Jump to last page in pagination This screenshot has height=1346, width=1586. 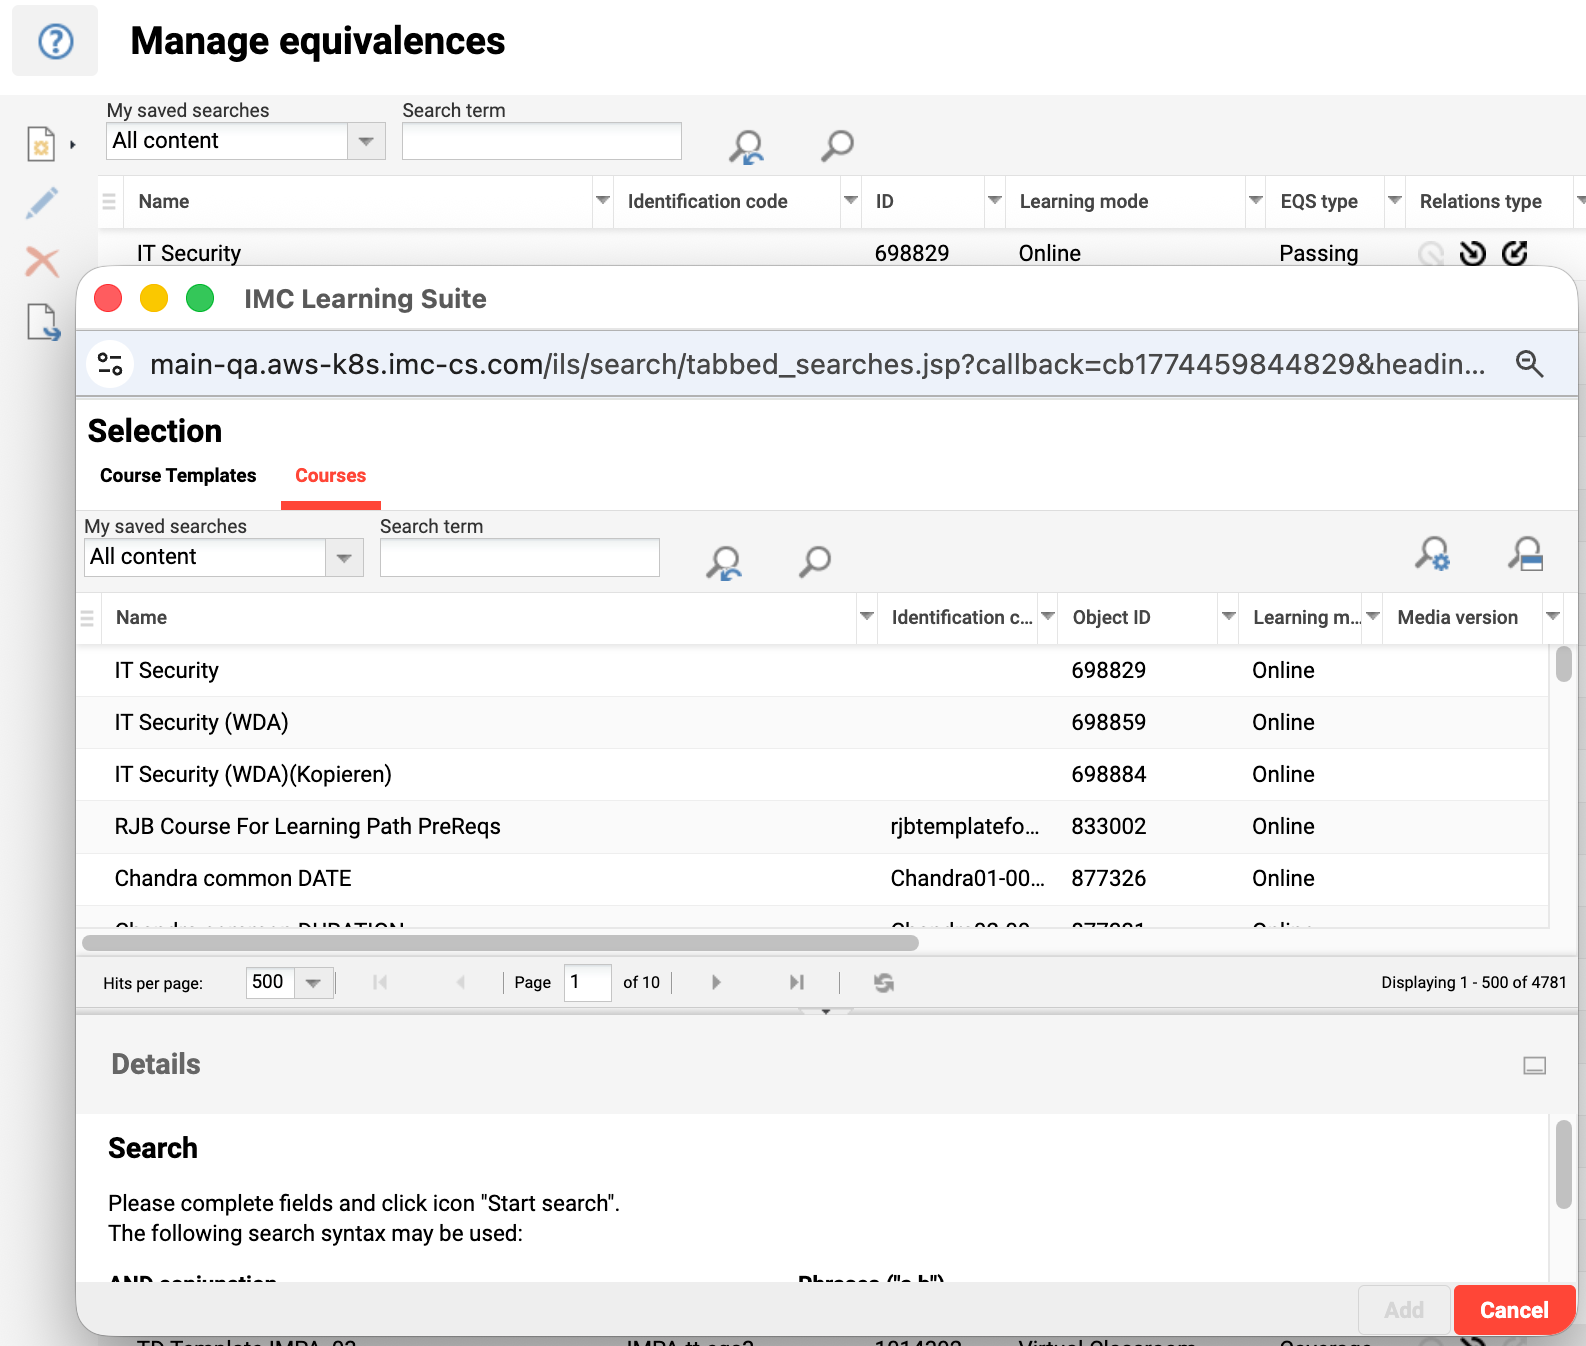click(796, 983)
